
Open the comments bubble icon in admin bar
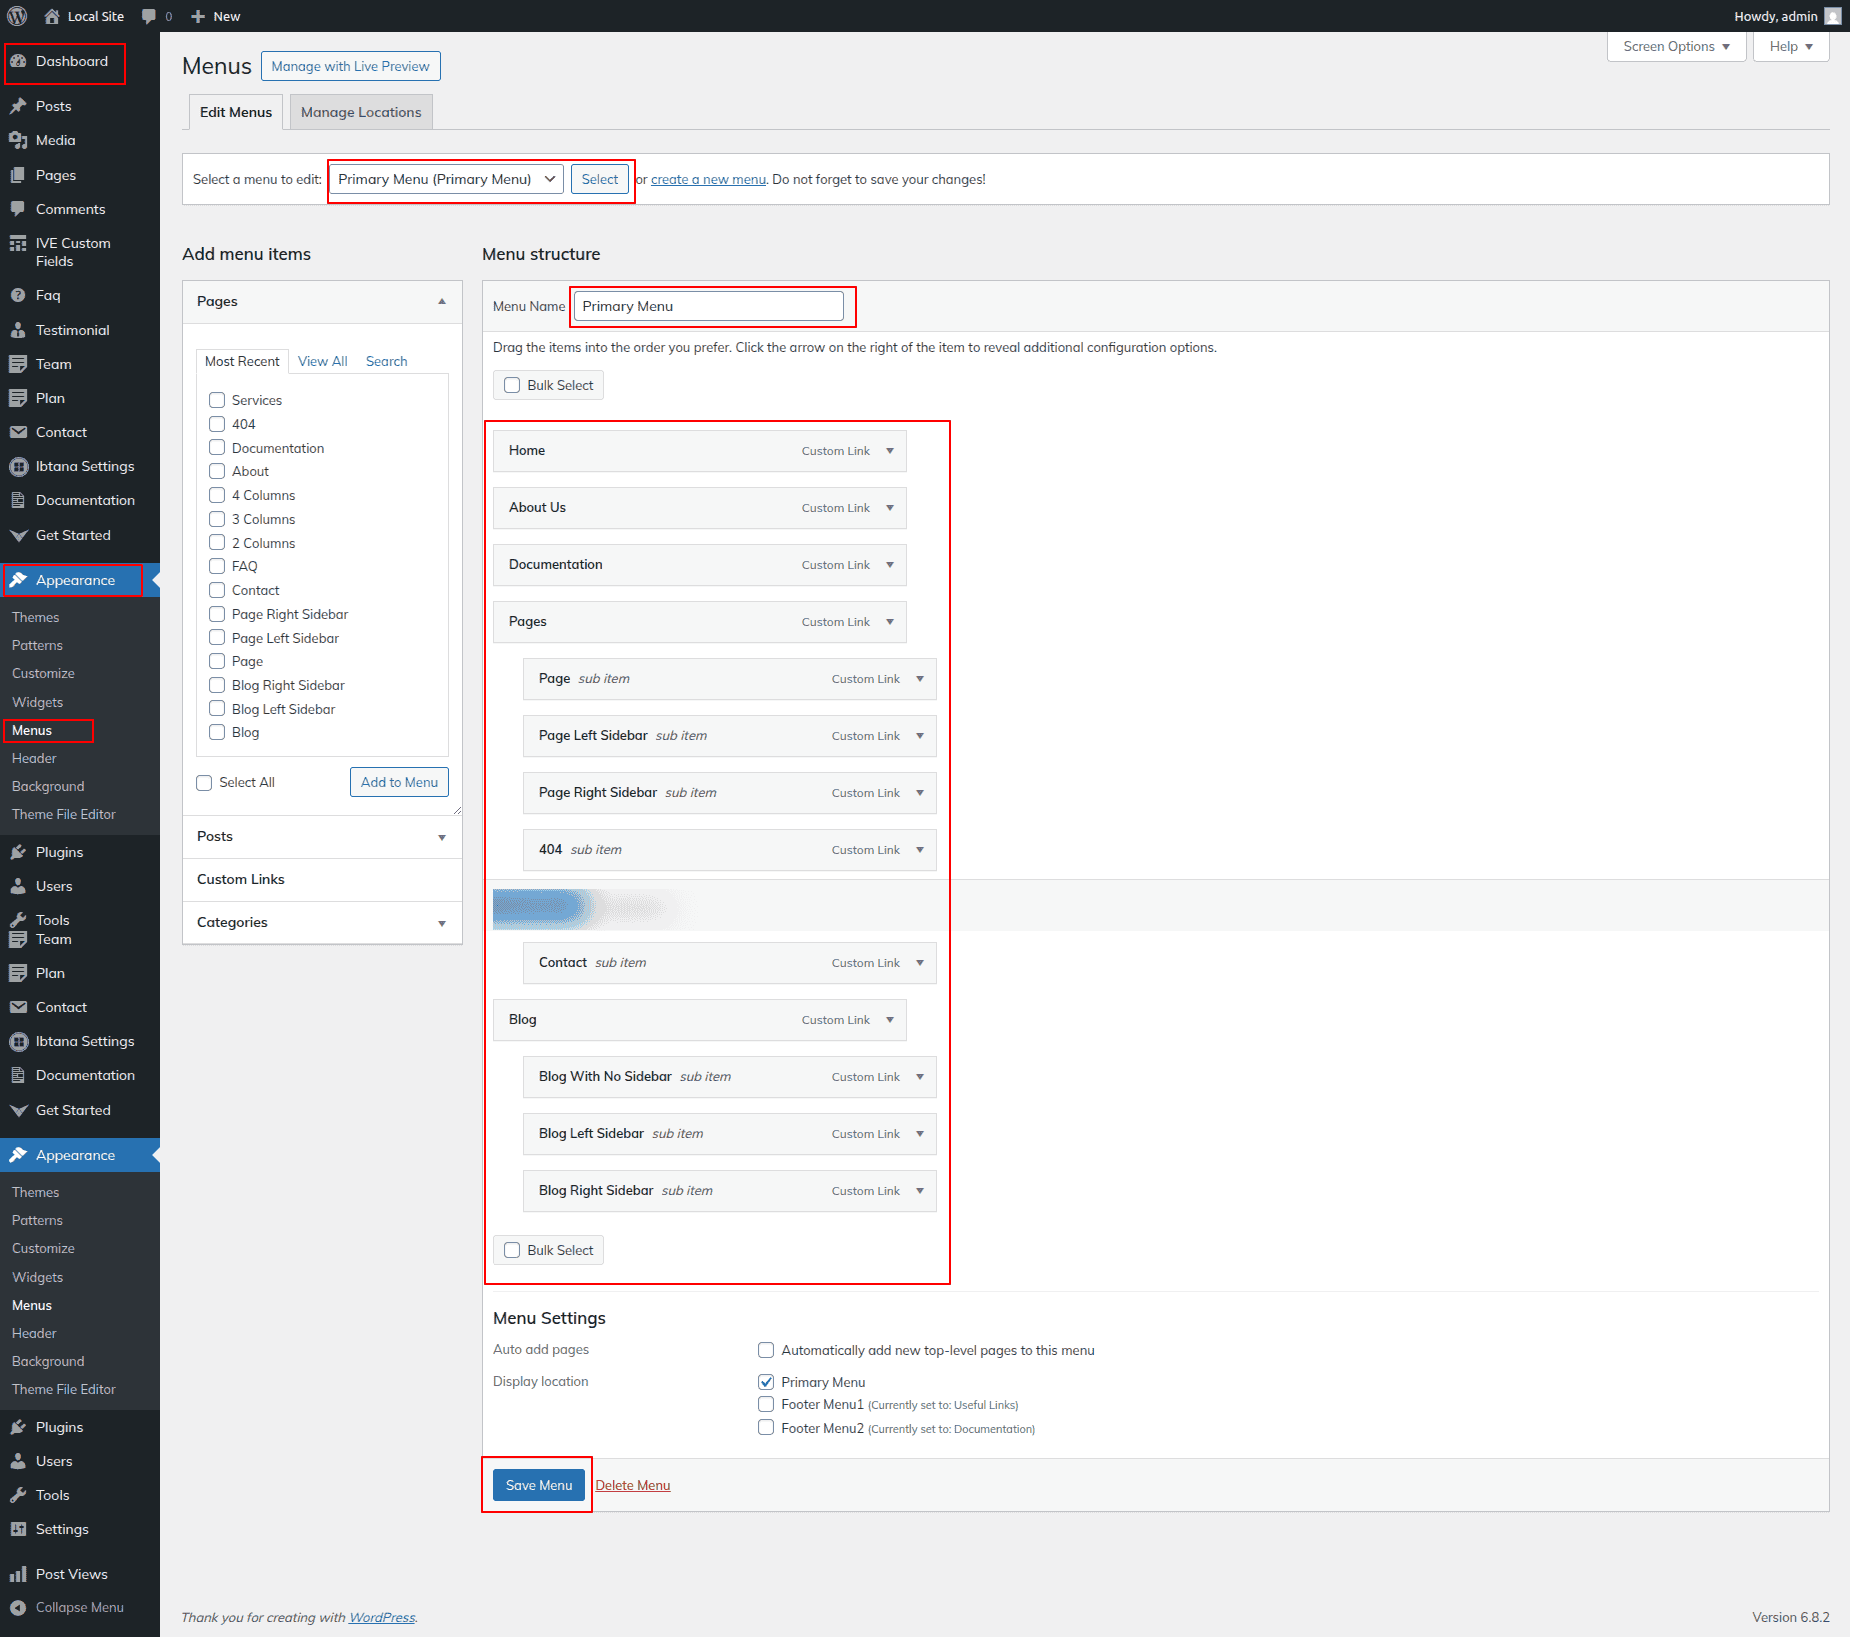pyautogui.click(x=149, y=16)
